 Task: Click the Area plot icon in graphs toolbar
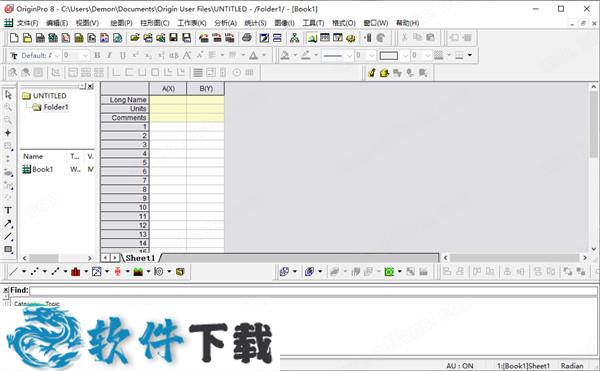point(138,272)
